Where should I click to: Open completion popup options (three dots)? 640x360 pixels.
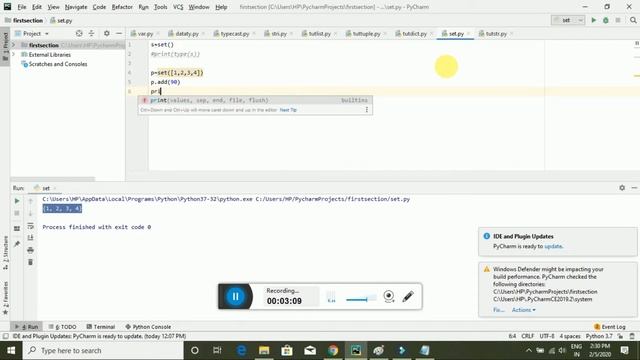(367, 110)
